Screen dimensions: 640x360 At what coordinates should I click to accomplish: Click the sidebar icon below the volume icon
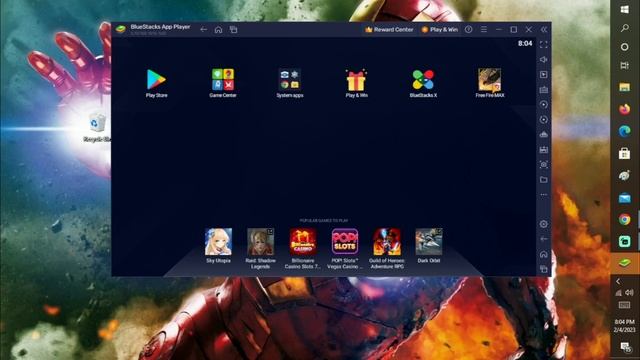click(544, 75)
